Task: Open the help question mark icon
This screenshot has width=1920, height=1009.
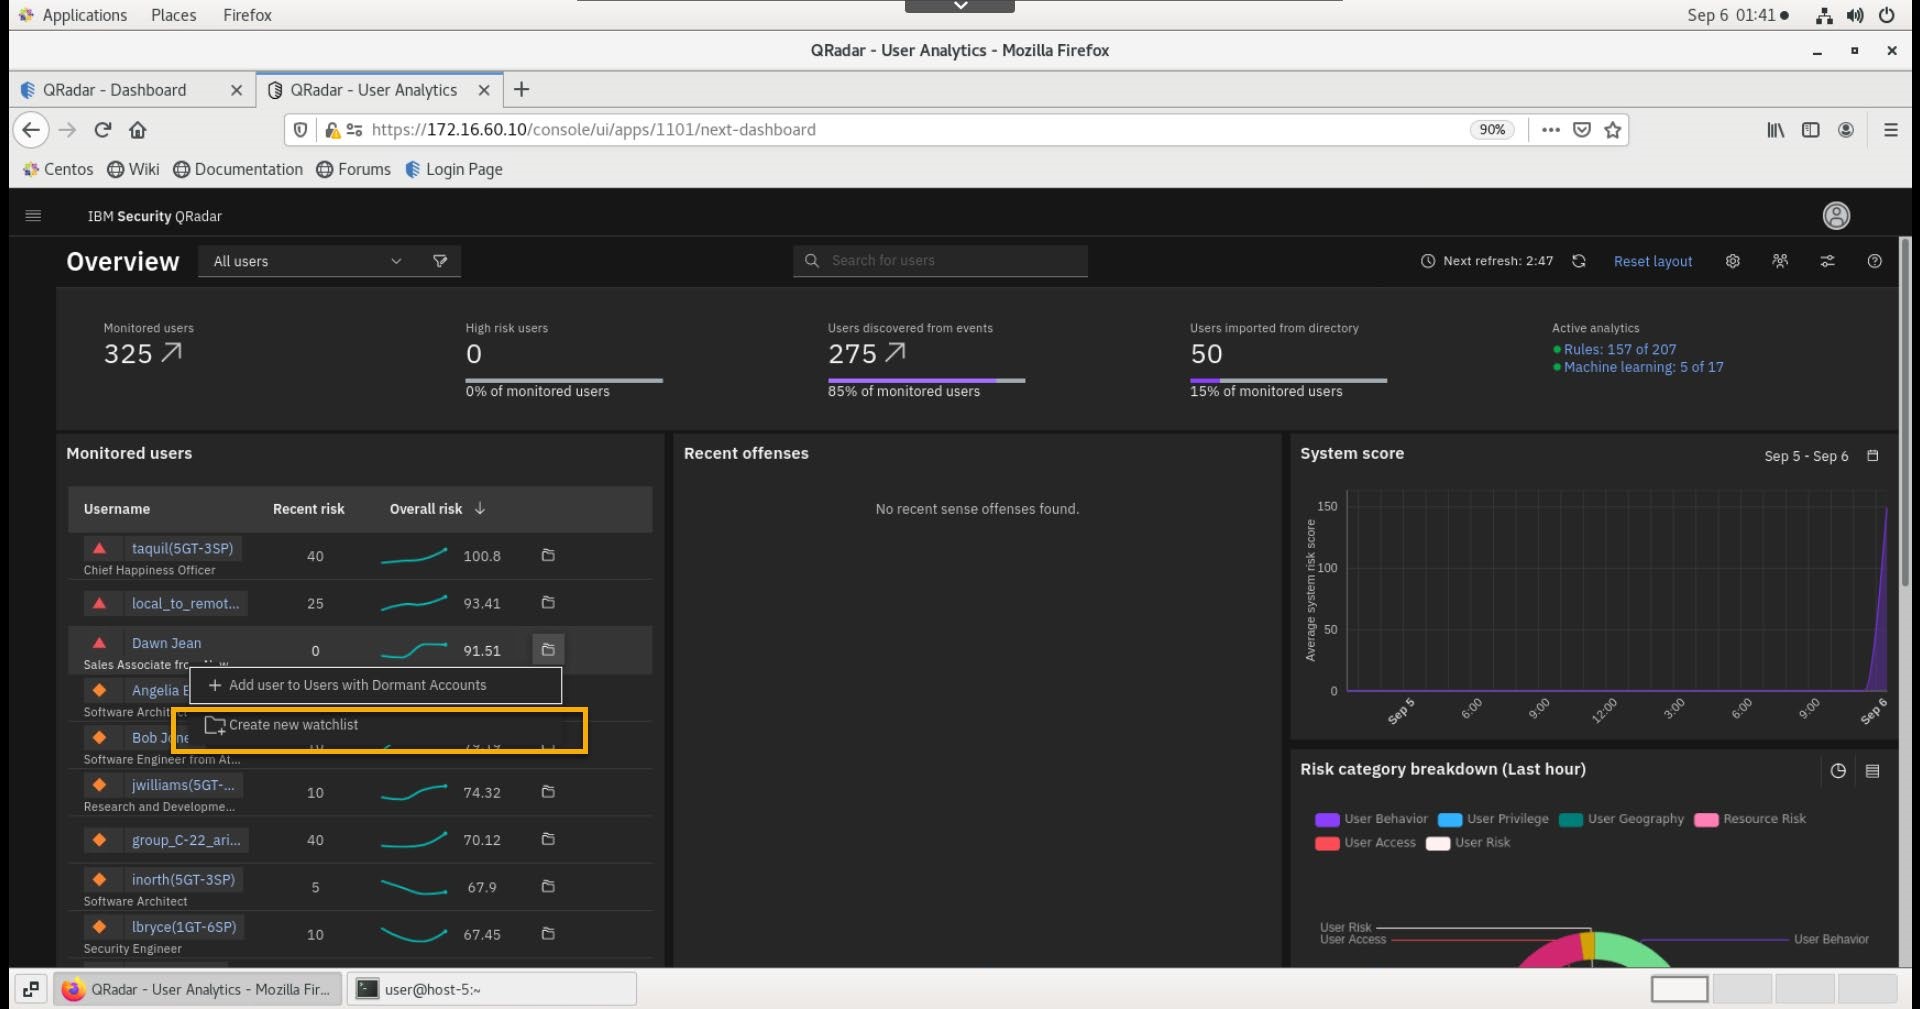Action: tap(1874, 261)
